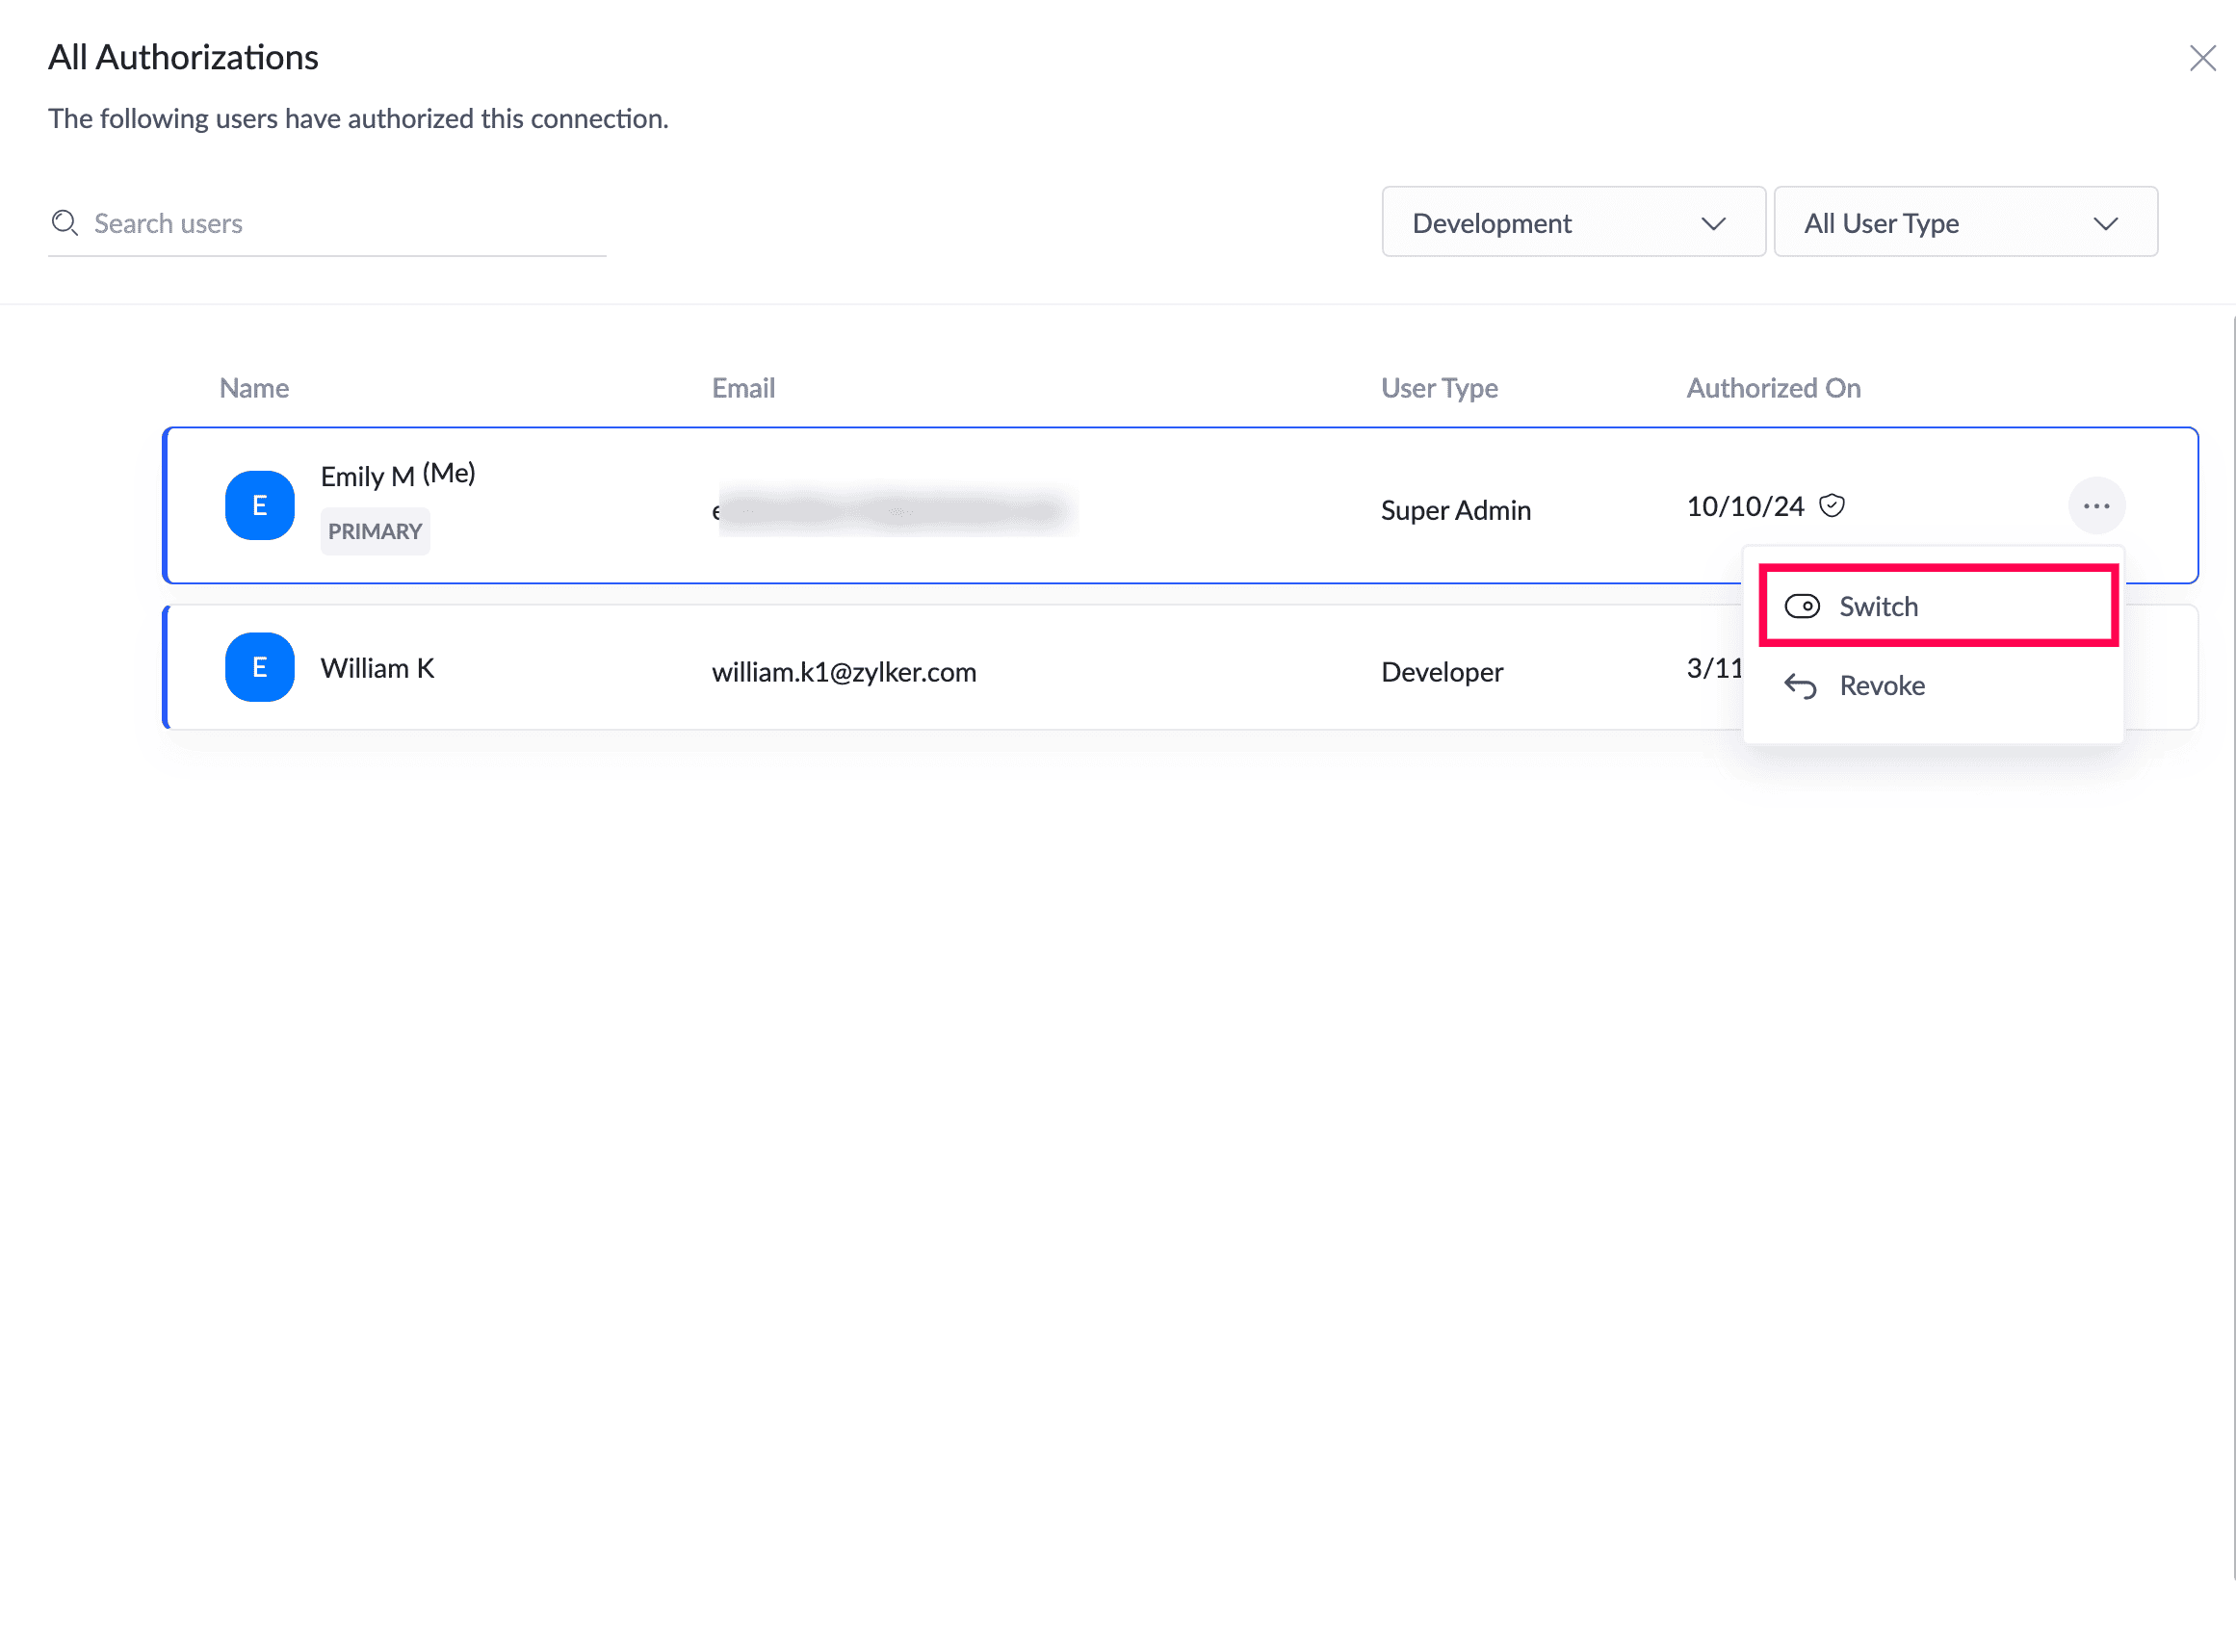
Task: Click the Switch toggle icon in menu
Action: [1801, 606]
